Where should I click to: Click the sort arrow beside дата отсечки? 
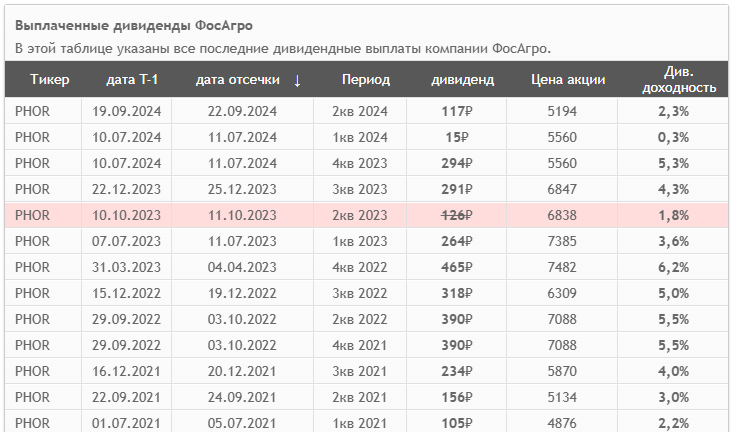tap(297, 81)
